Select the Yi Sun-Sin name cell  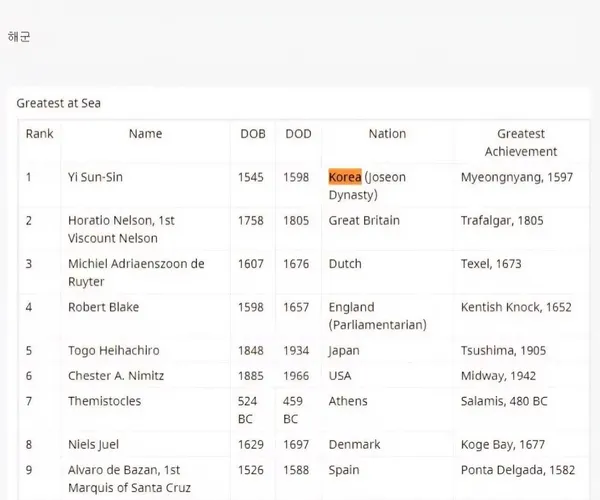(x=95, y=177)
